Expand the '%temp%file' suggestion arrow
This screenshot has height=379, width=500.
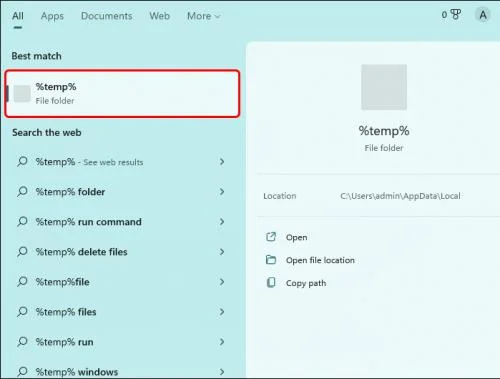point(222,282)
